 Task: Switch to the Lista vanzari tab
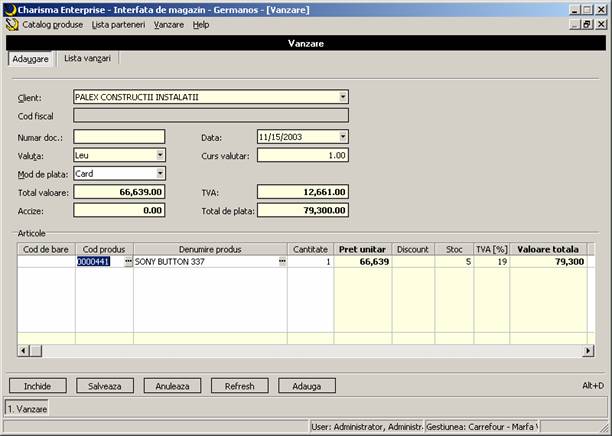point(87,59)
